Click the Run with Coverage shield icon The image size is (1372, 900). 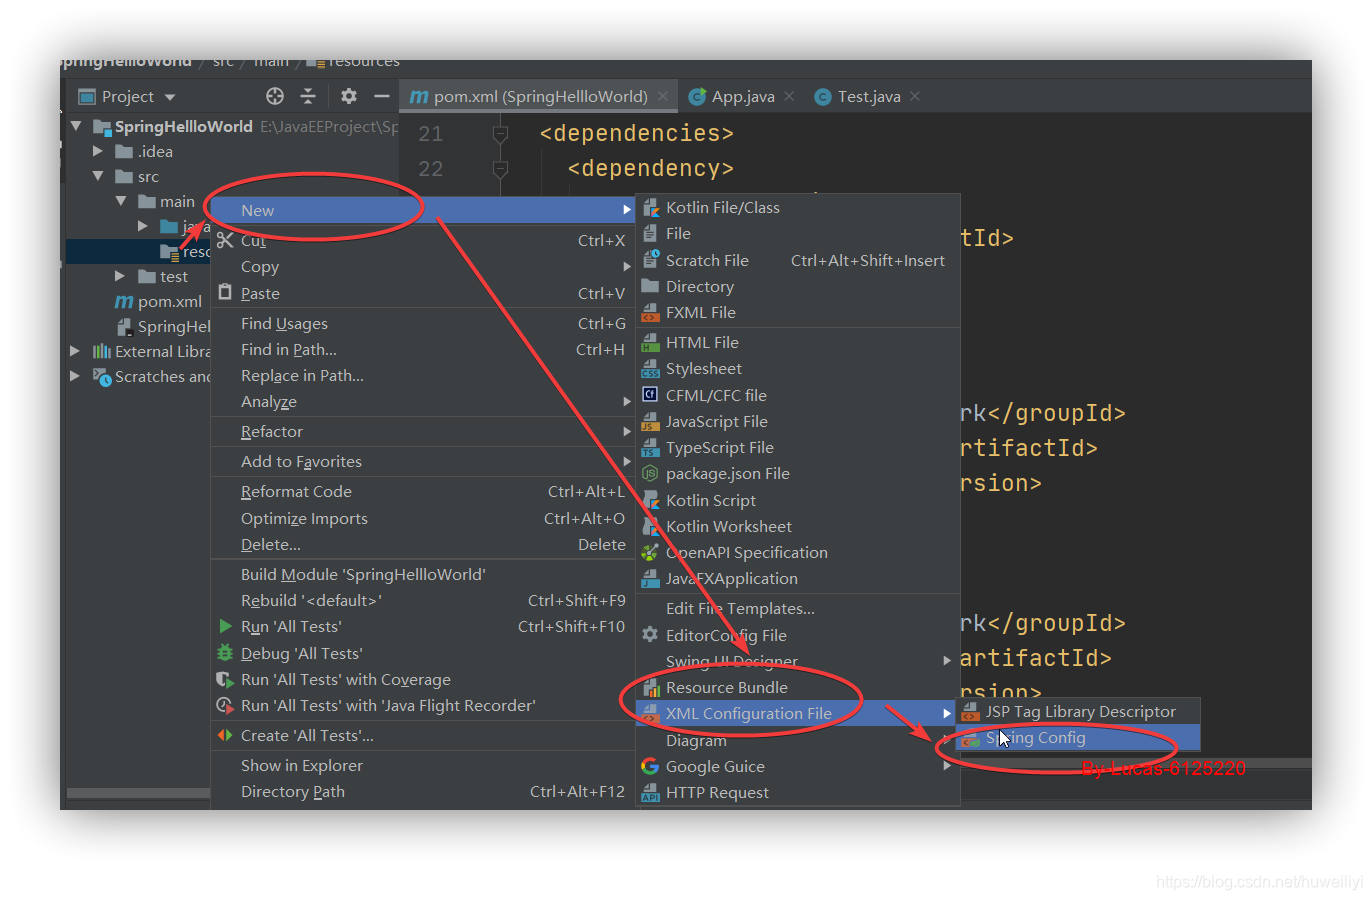click(x=225, y=679)
